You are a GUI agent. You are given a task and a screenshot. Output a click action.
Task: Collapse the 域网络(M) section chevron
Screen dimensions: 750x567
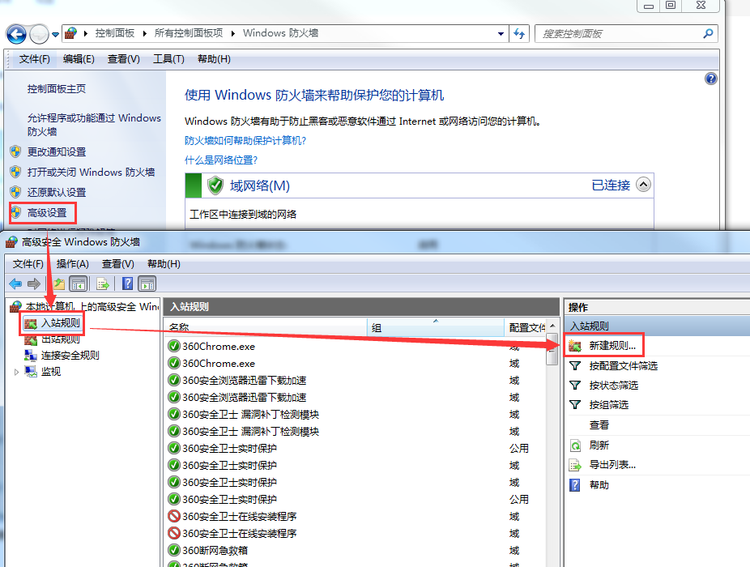[x=643, y=185]
